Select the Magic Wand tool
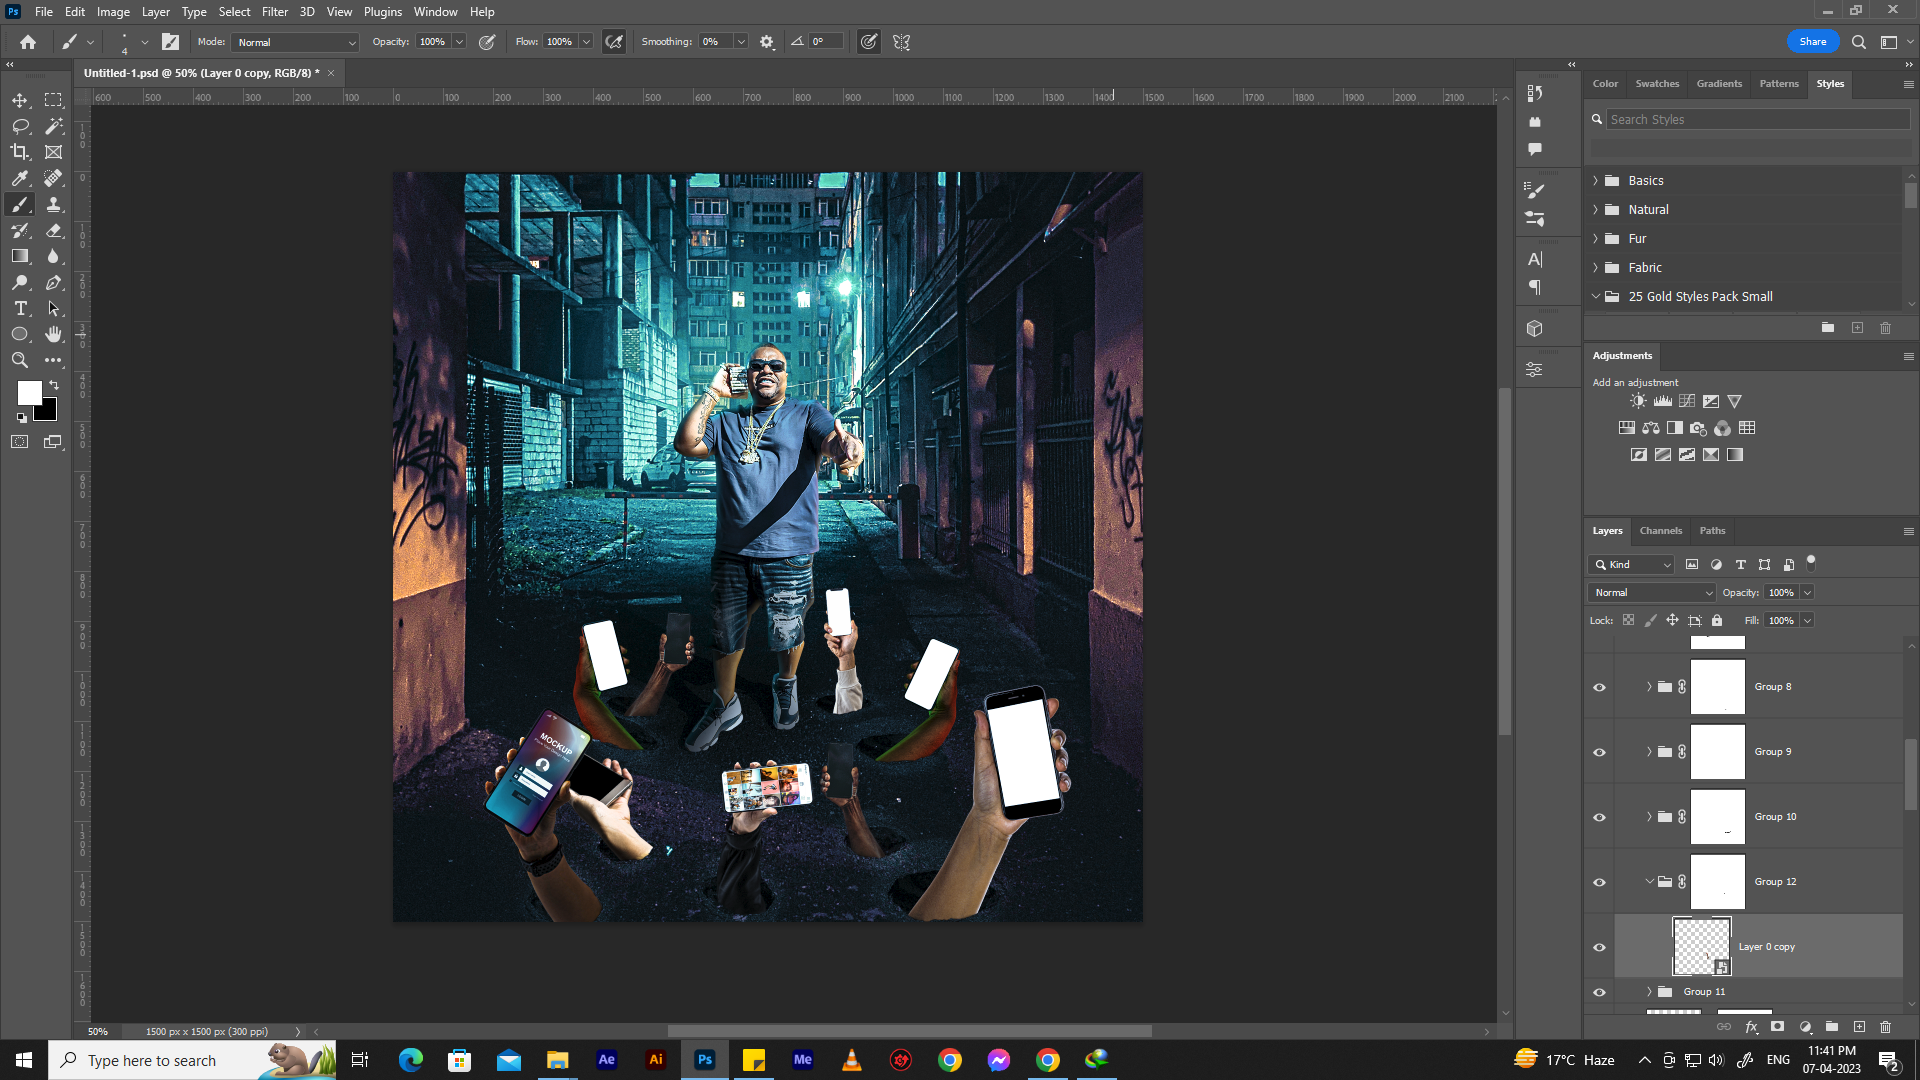This screenshot has width=1920, height=1080. [54, 126]
